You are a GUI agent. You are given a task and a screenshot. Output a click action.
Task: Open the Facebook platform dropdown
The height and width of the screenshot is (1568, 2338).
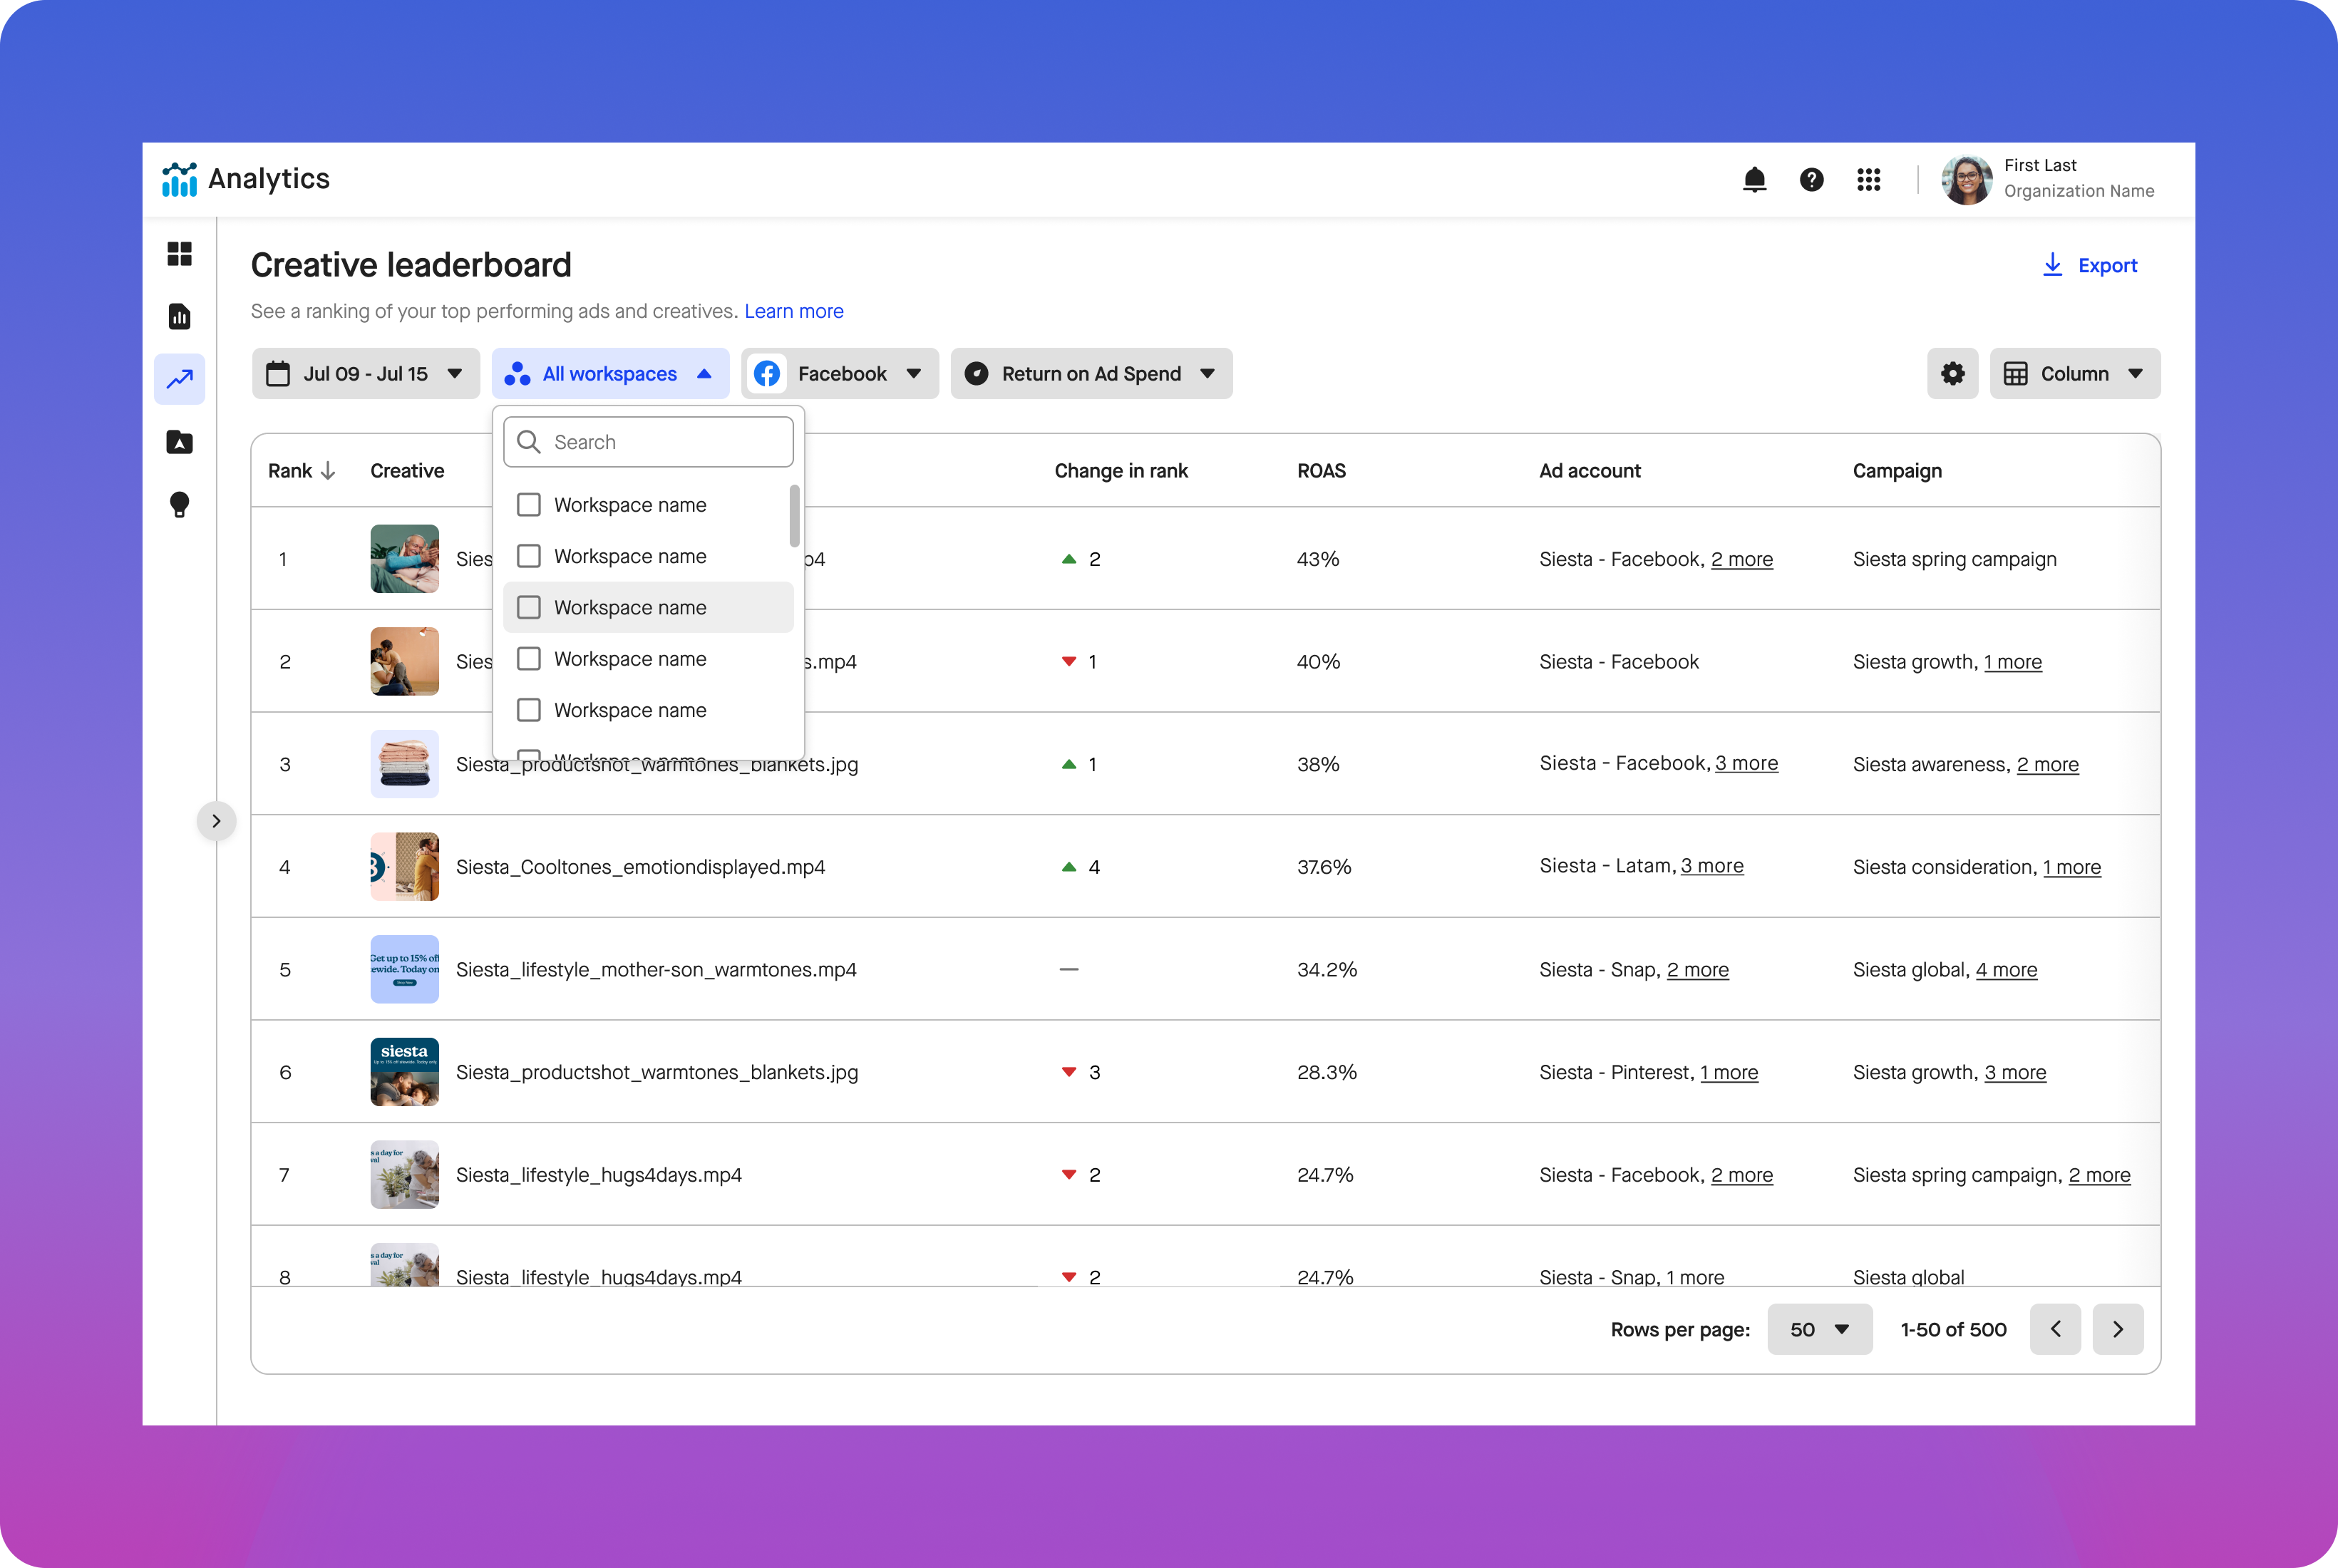[840, 373]
